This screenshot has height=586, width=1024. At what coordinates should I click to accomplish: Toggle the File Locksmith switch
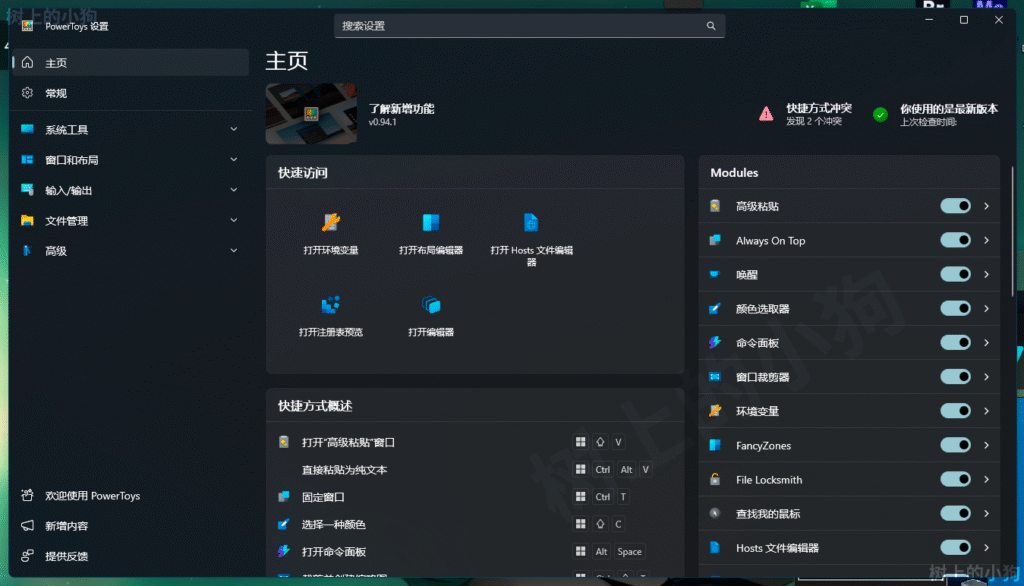point(955,479)
